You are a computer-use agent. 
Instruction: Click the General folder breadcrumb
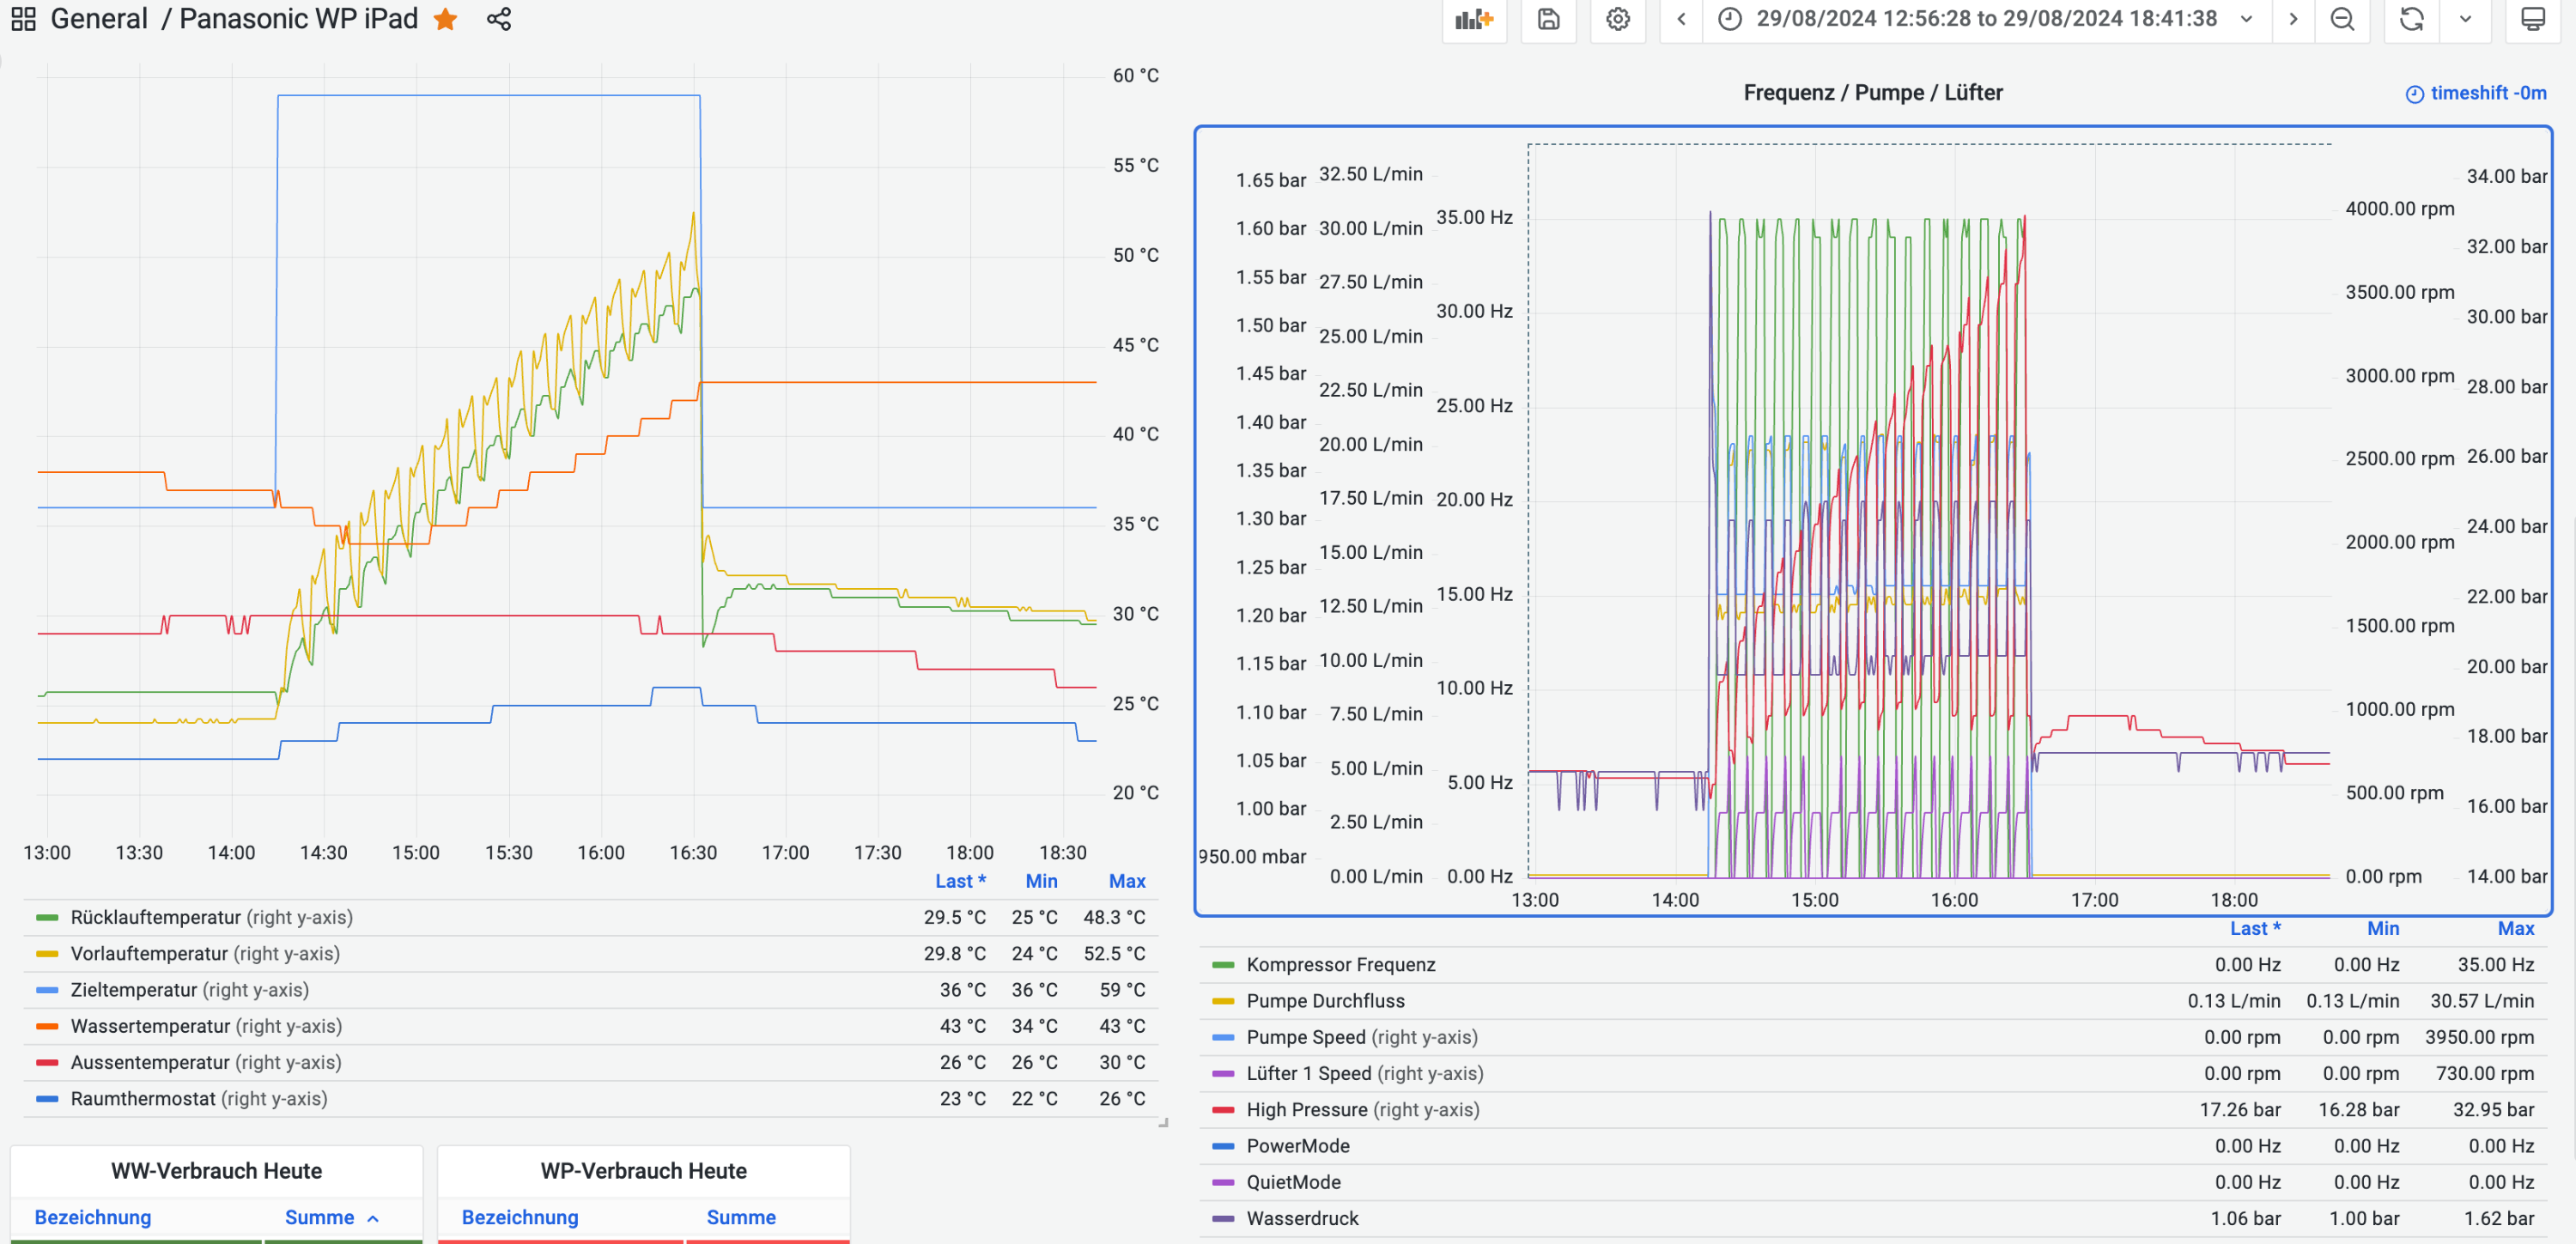(99, 19)
